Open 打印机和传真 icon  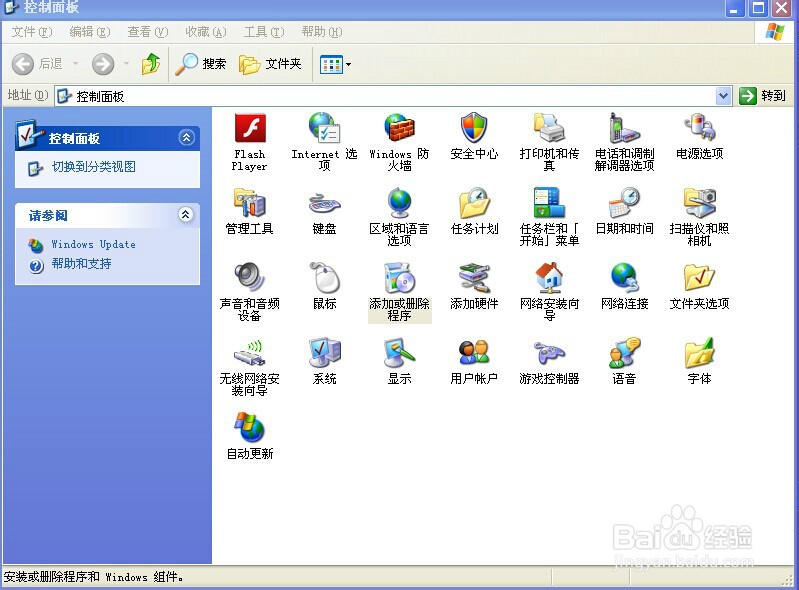(549, 128)
